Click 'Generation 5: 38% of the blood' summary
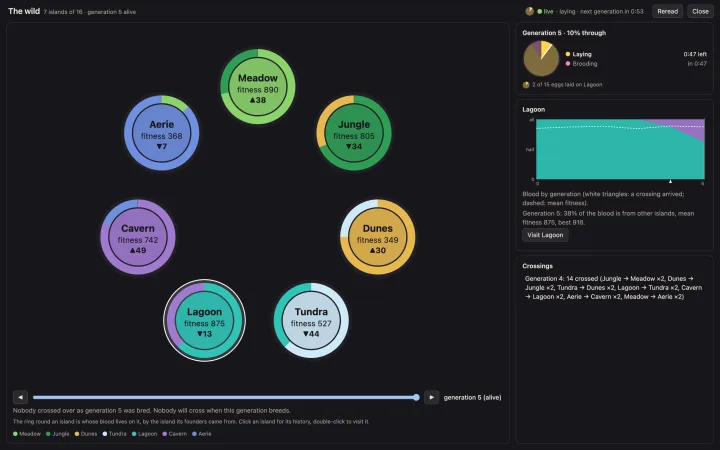This screenshot has width=720, height=450. pos(608,218)
